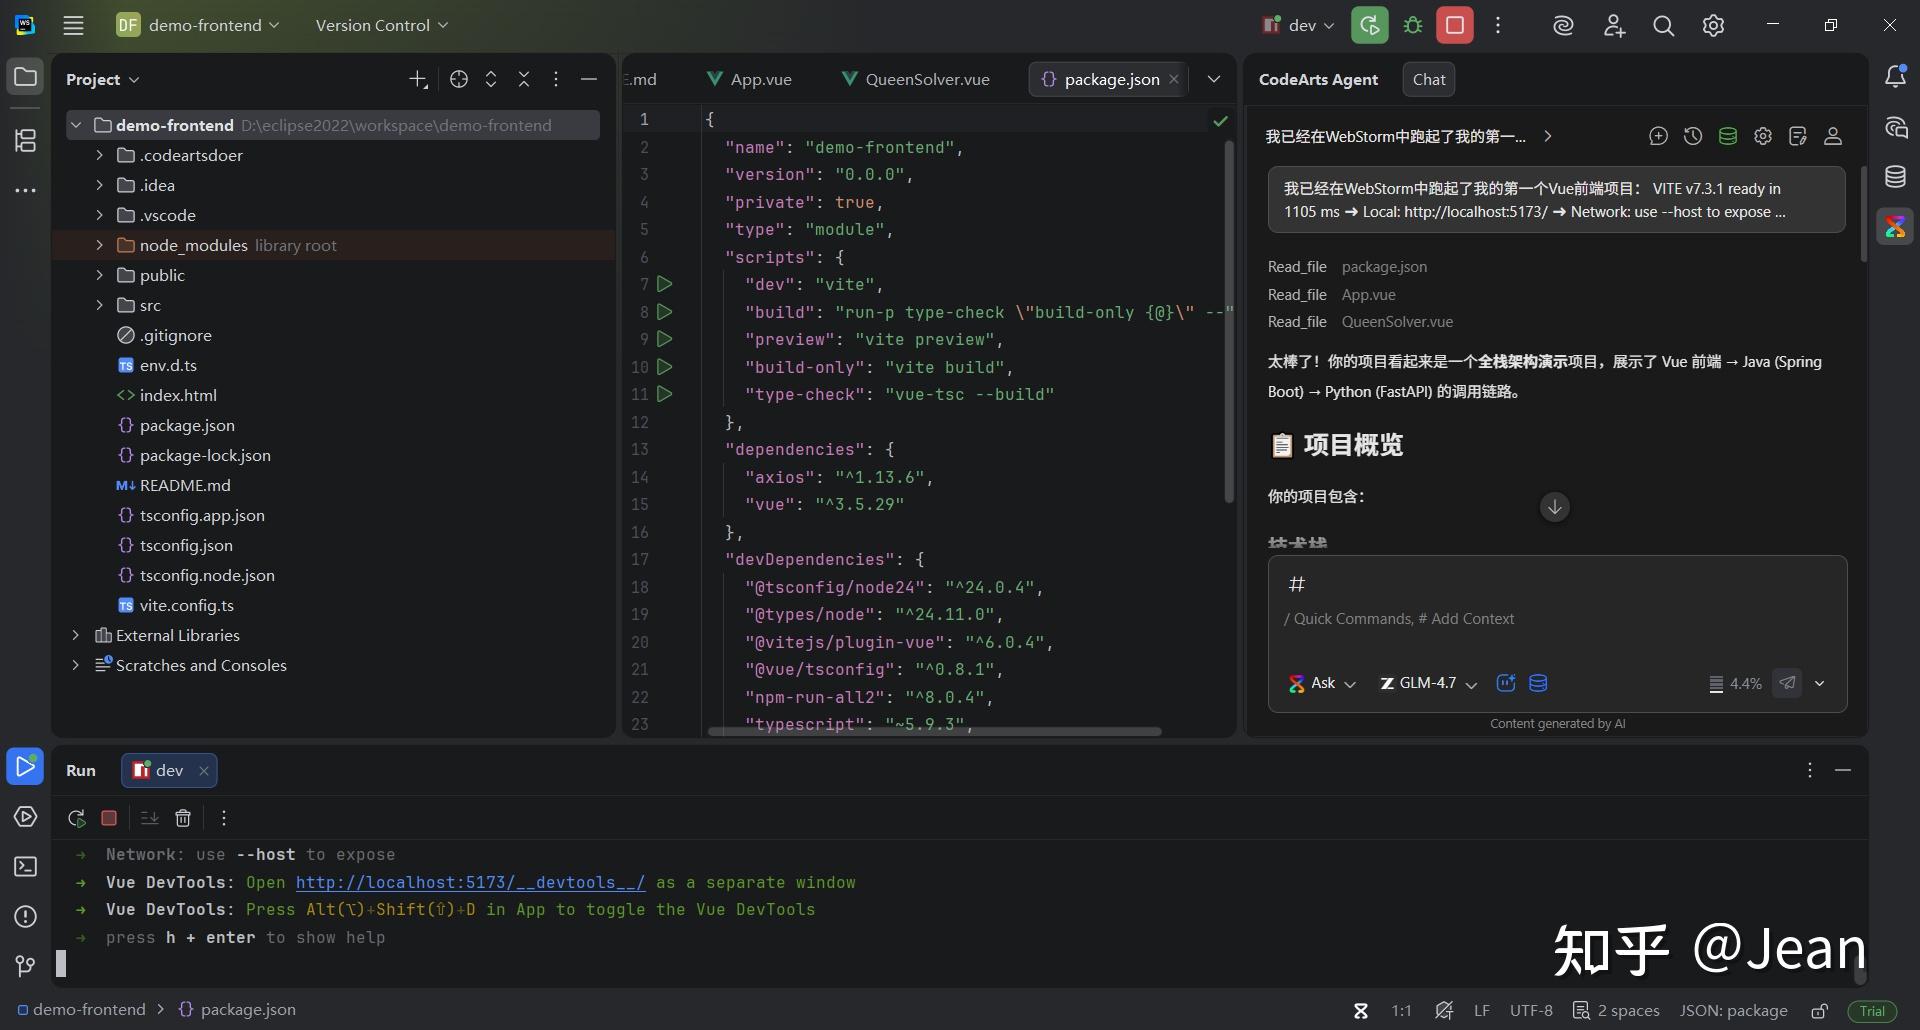Screen dimensions: 1920x1030
Task: Open the dev run configuration dropdown
Action: [1298, 26]
